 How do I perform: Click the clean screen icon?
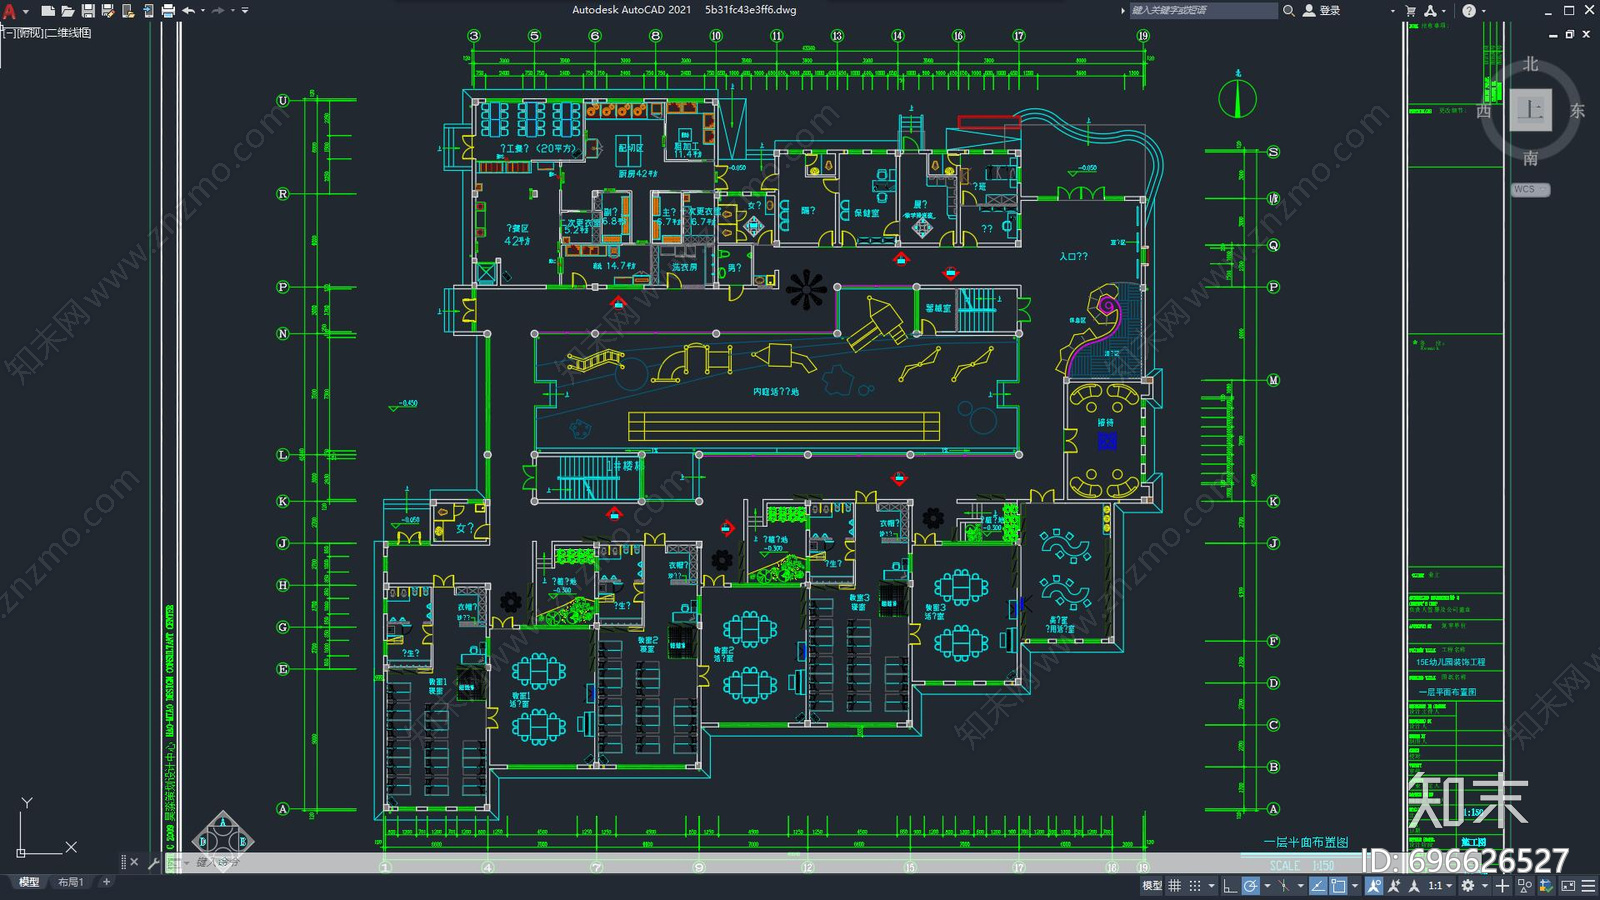[1568, 885]
